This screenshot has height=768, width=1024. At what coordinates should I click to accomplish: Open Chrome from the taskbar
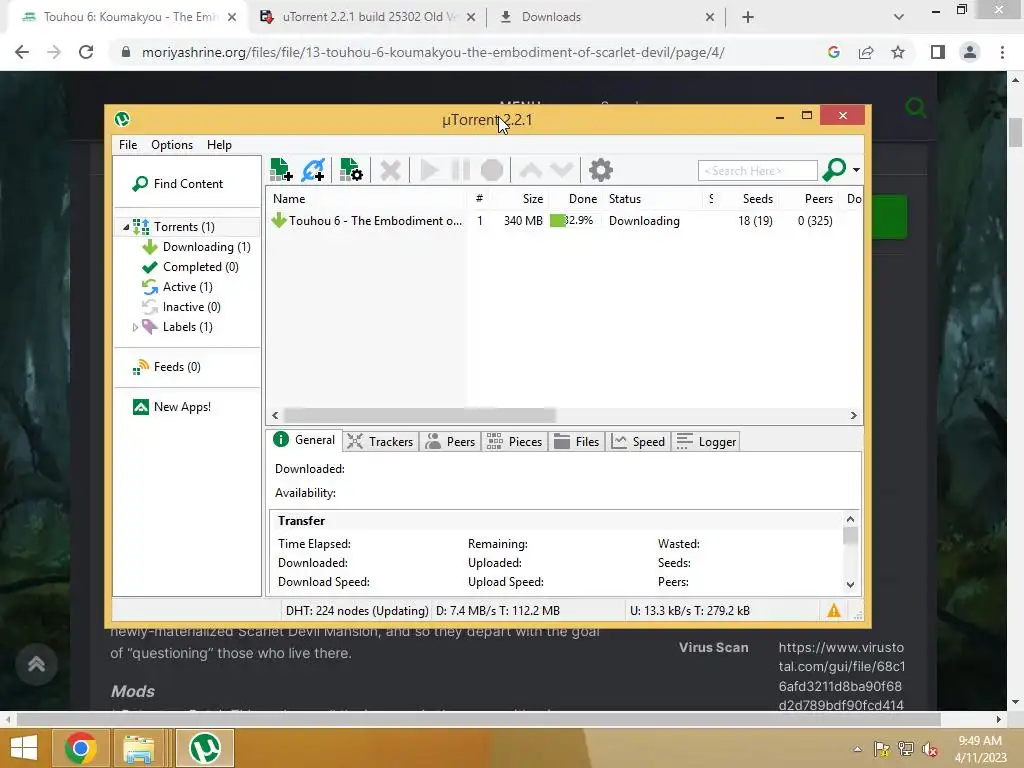81,748
